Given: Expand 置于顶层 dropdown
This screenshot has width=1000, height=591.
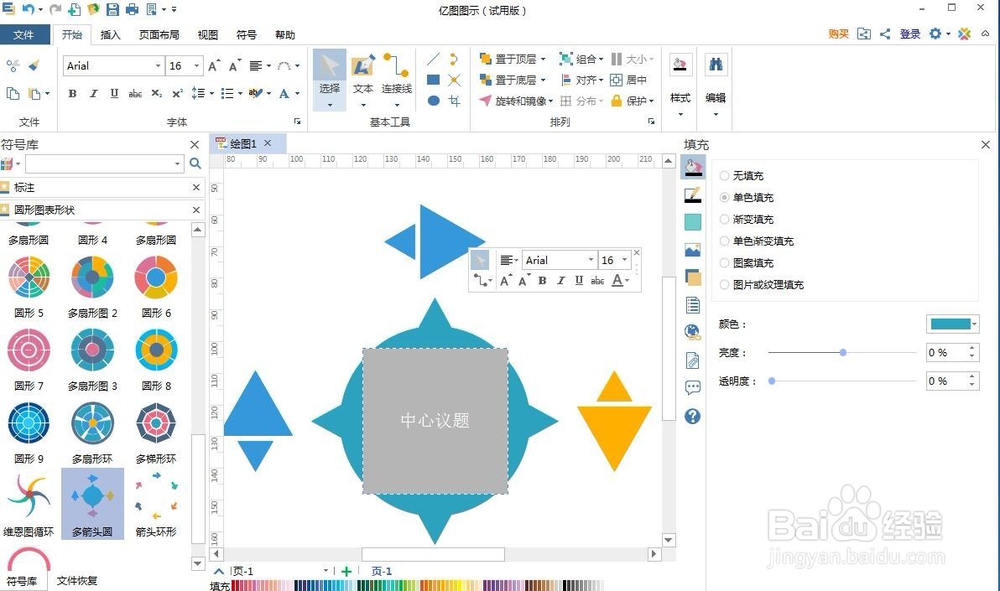Looking at the screenshot, I should pyautogui.click(x=543, y=59).
